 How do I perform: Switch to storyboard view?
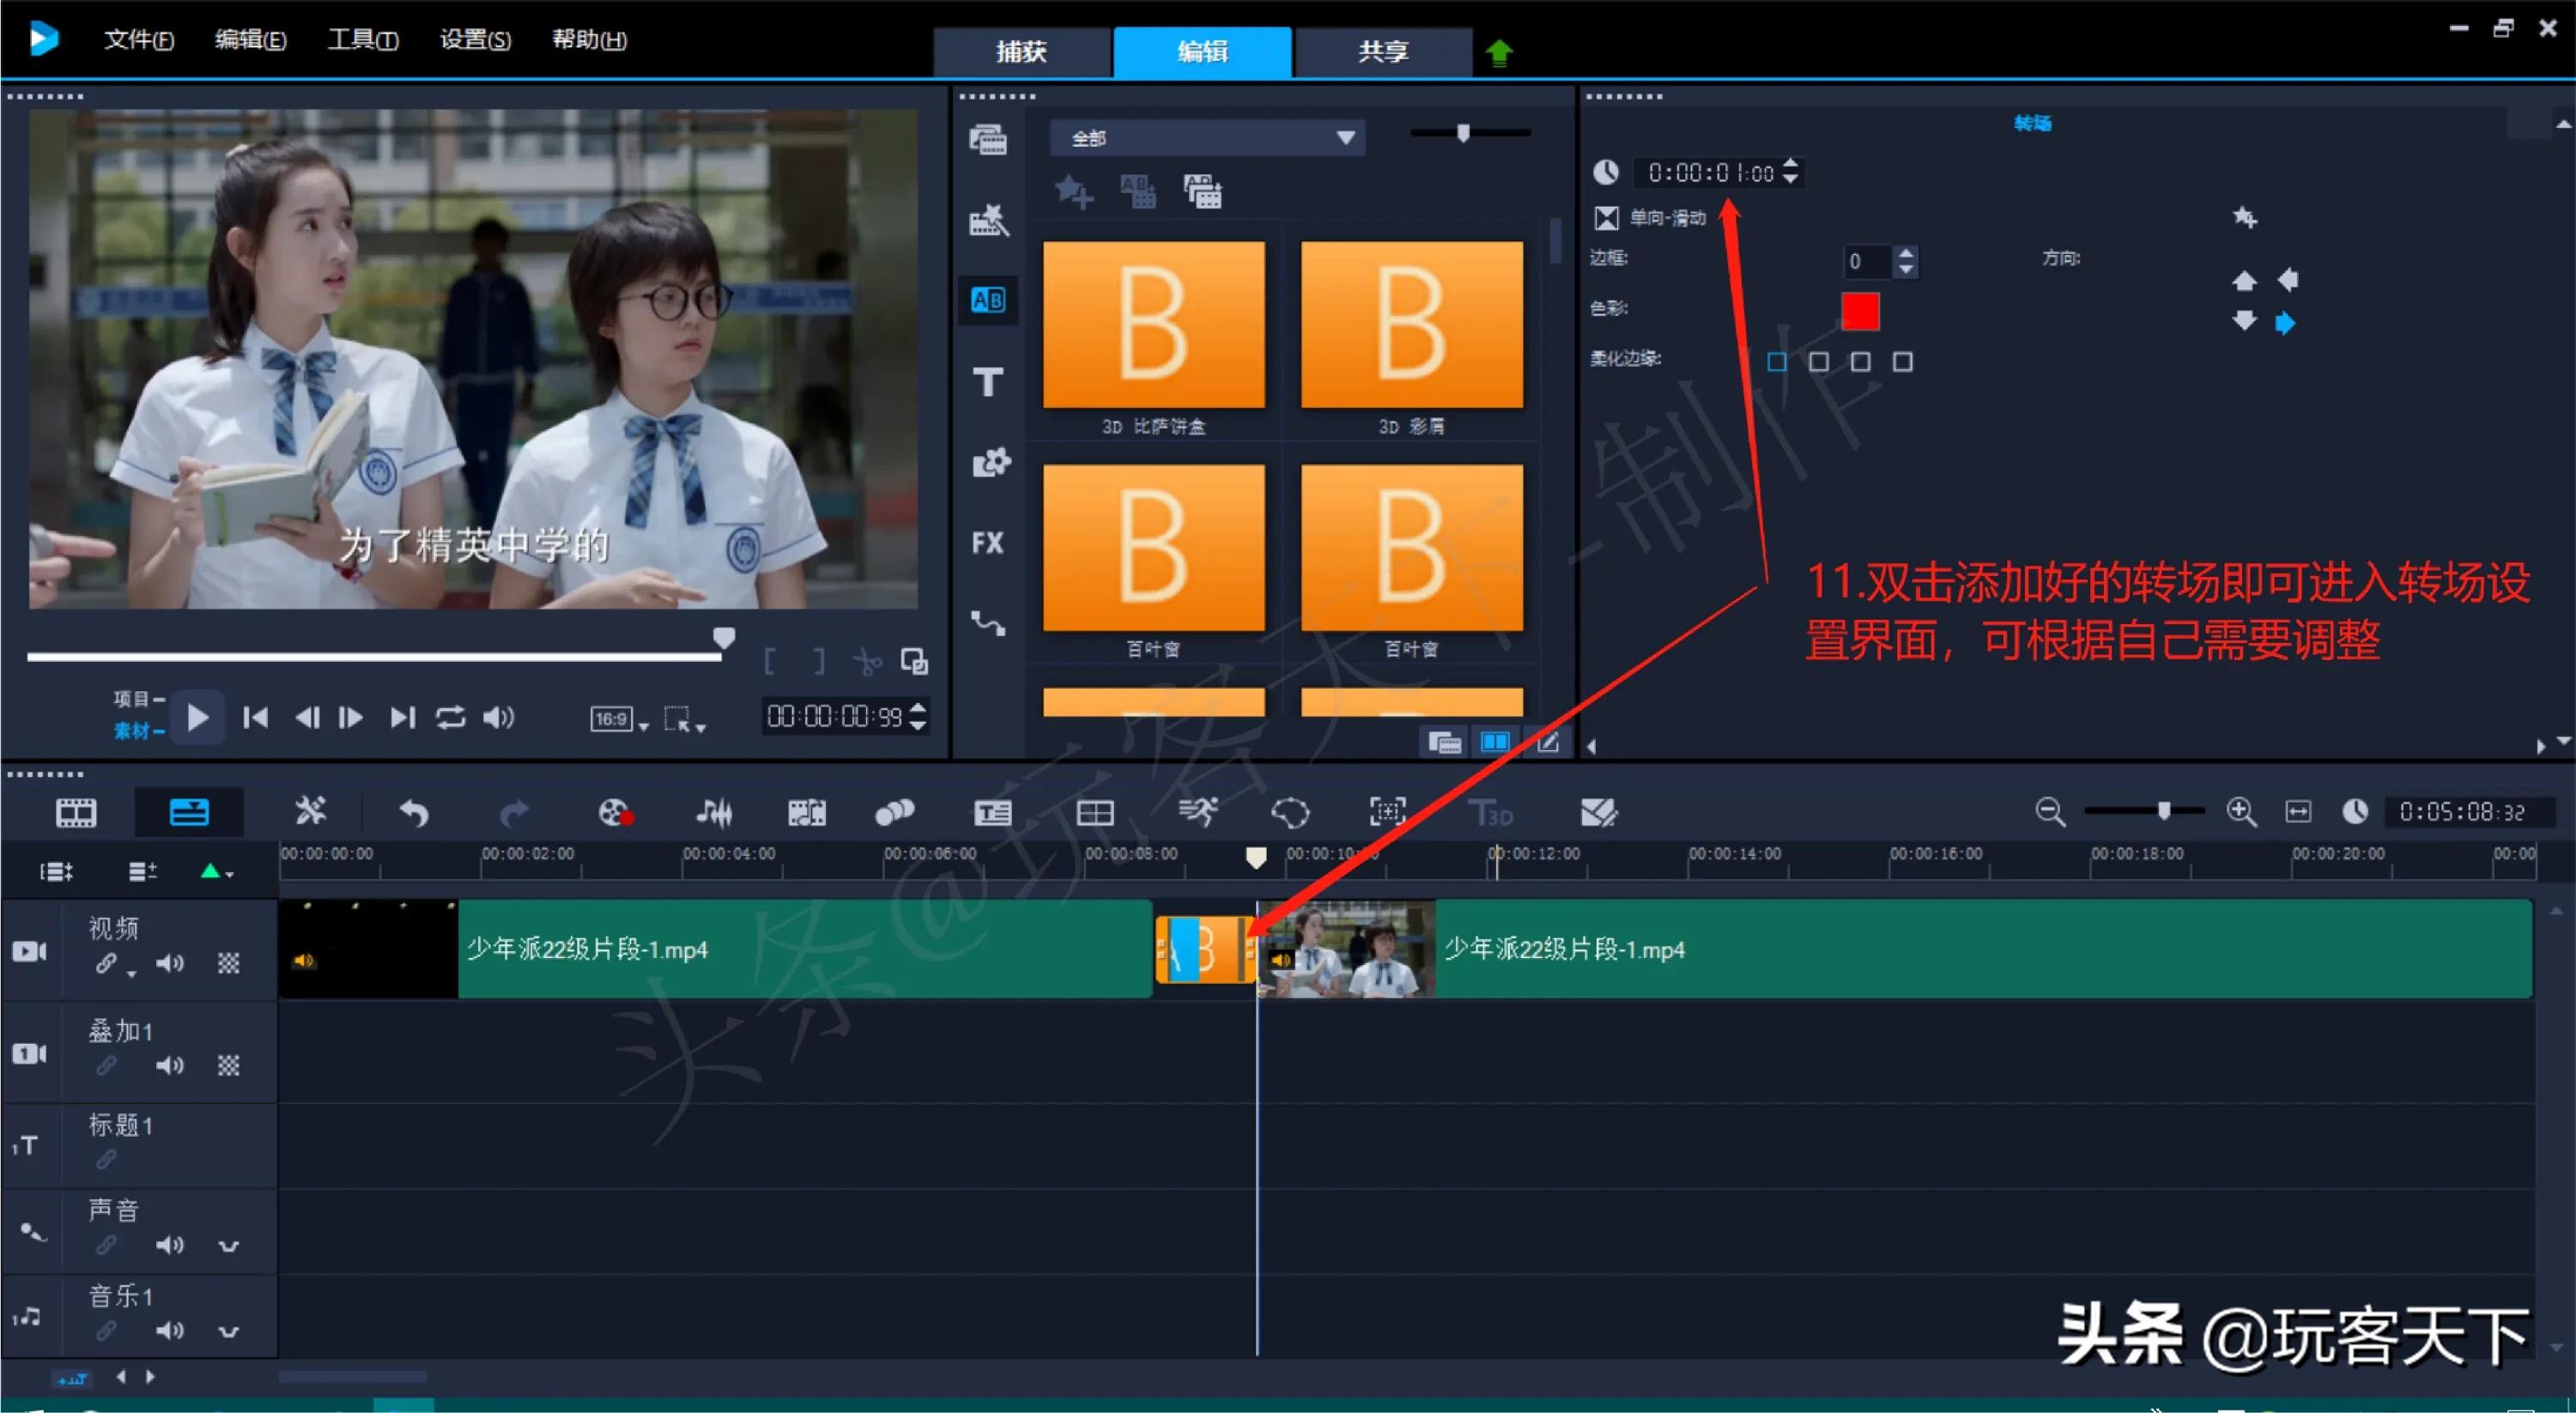(x=76, y=812)
